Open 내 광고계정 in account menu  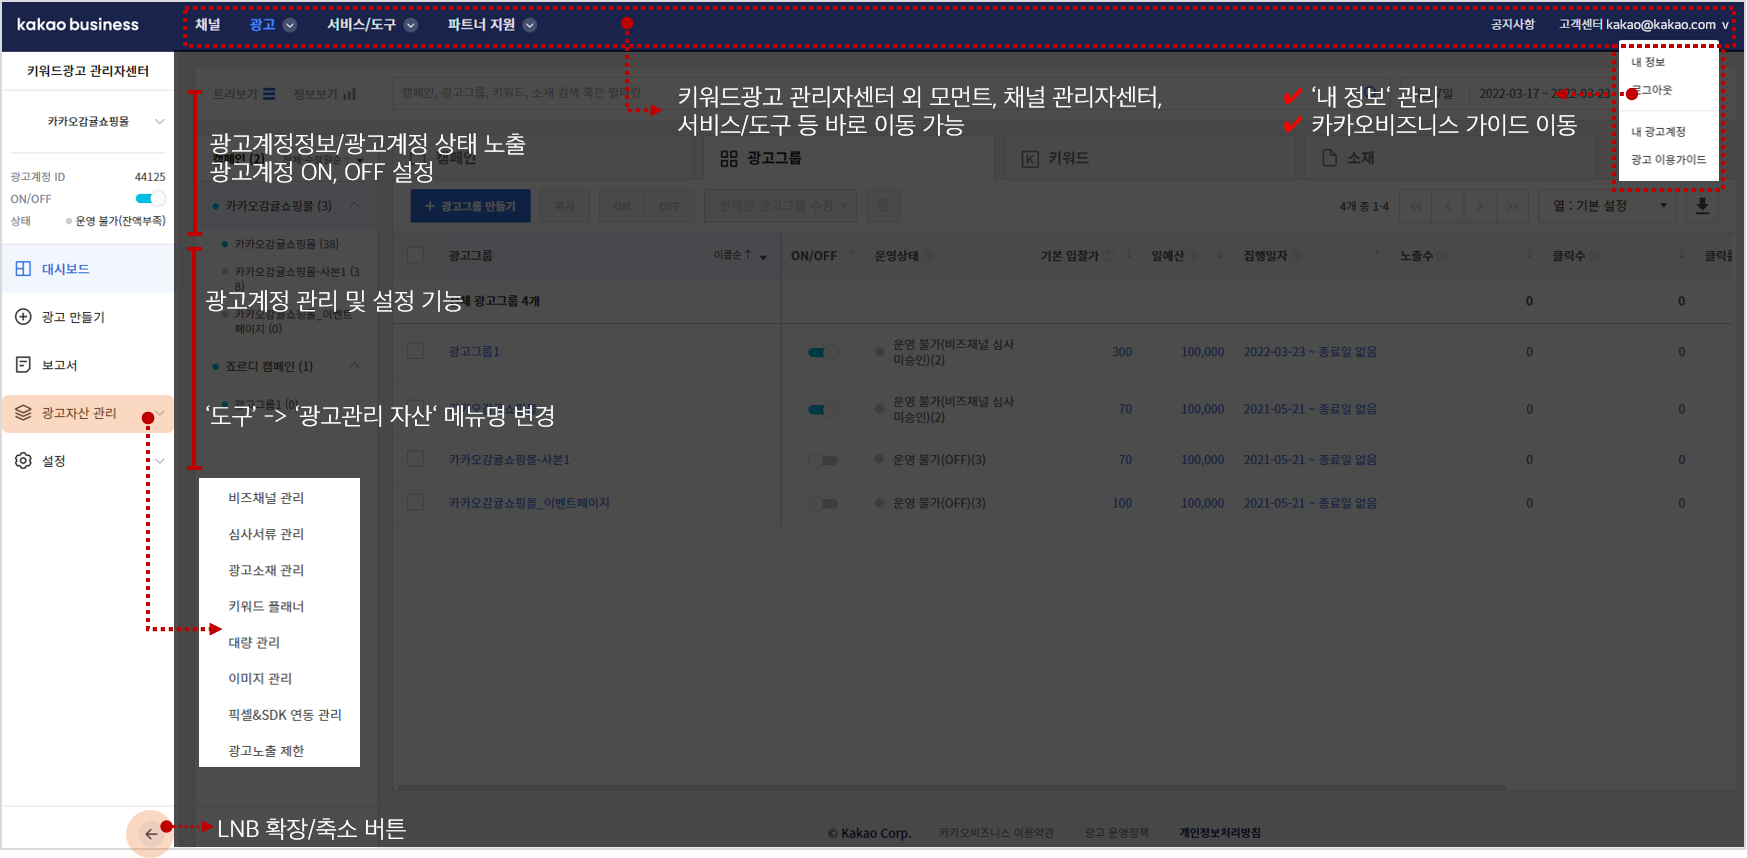point(1658,131)
